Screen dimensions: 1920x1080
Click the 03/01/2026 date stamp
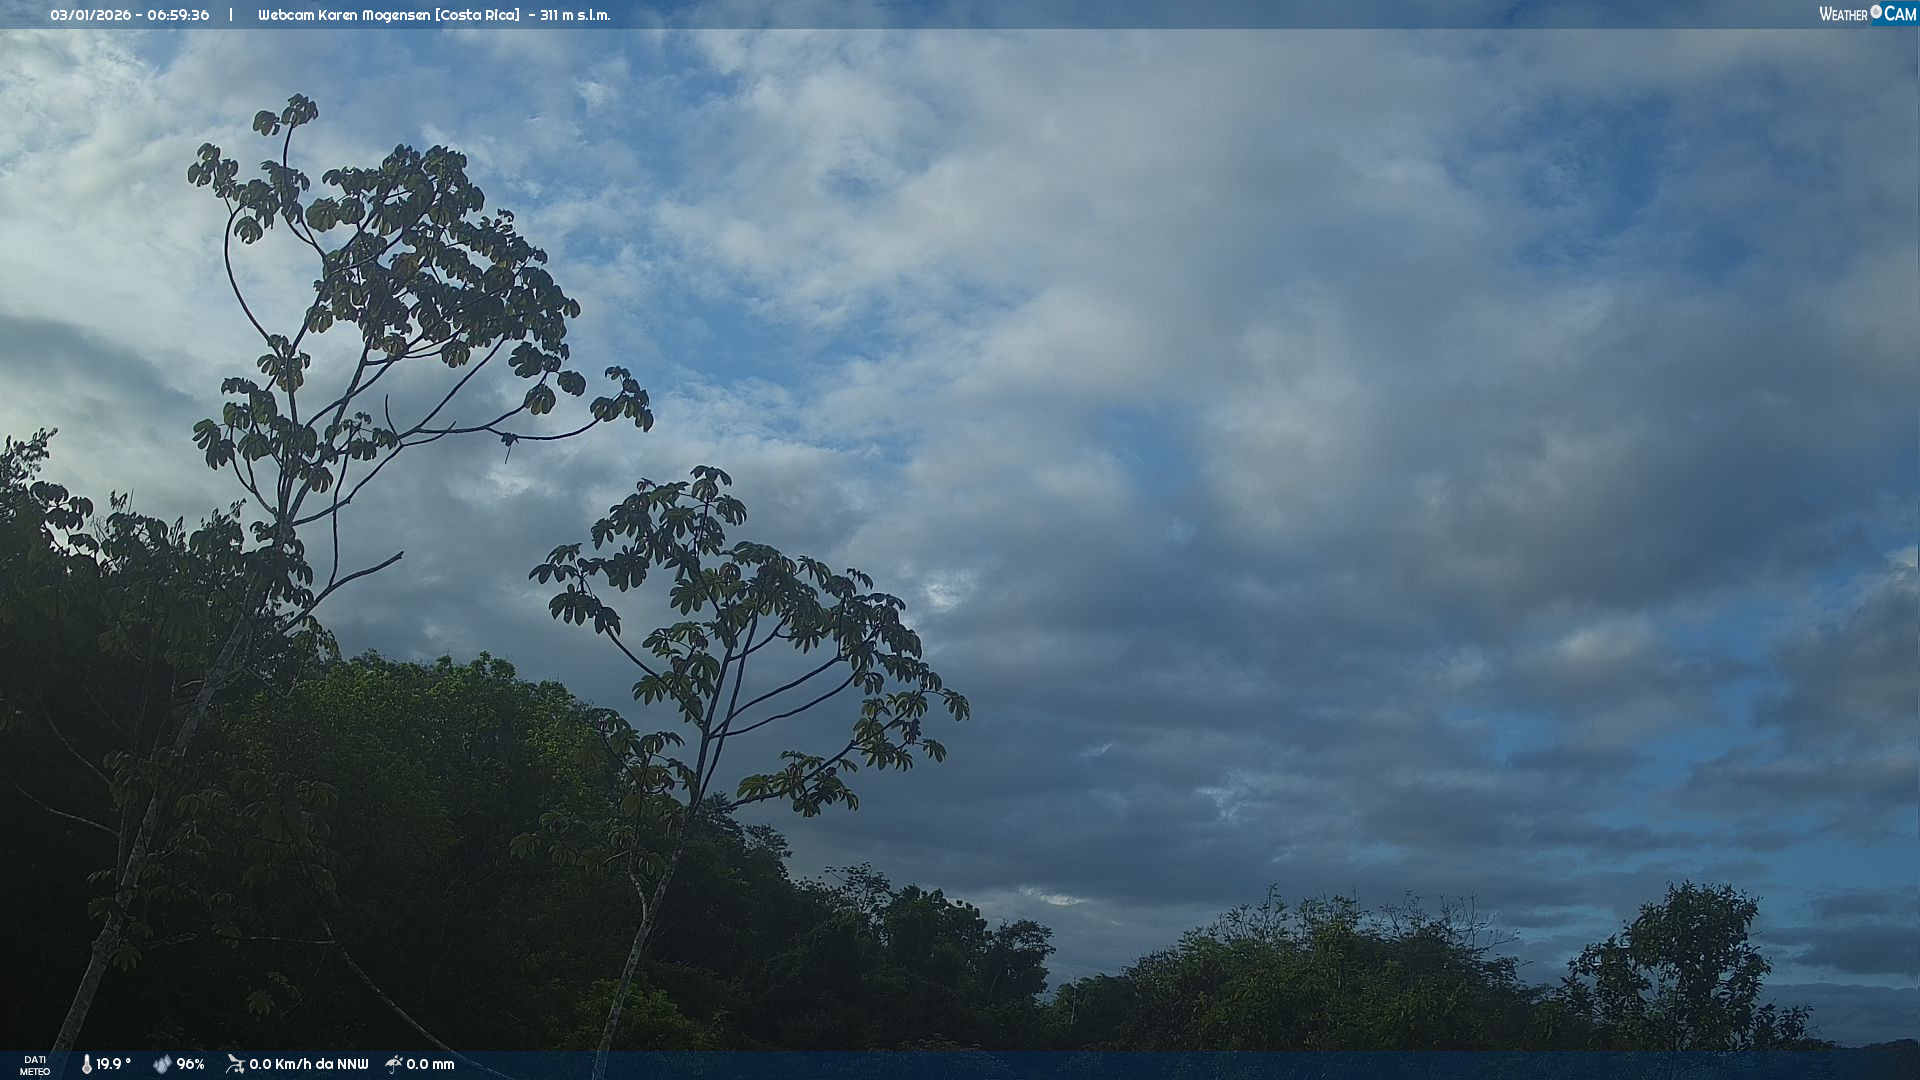89,15
